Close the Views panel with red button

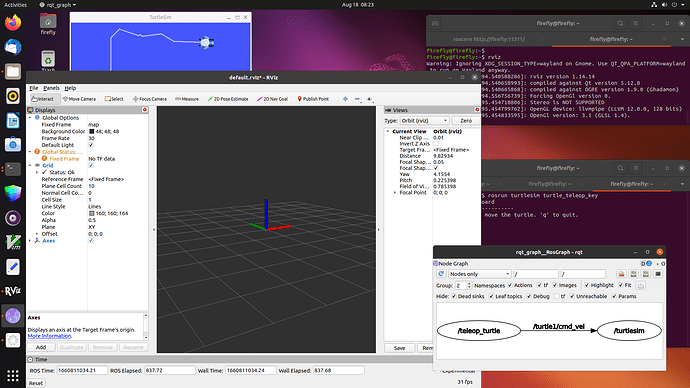[477, 110]
